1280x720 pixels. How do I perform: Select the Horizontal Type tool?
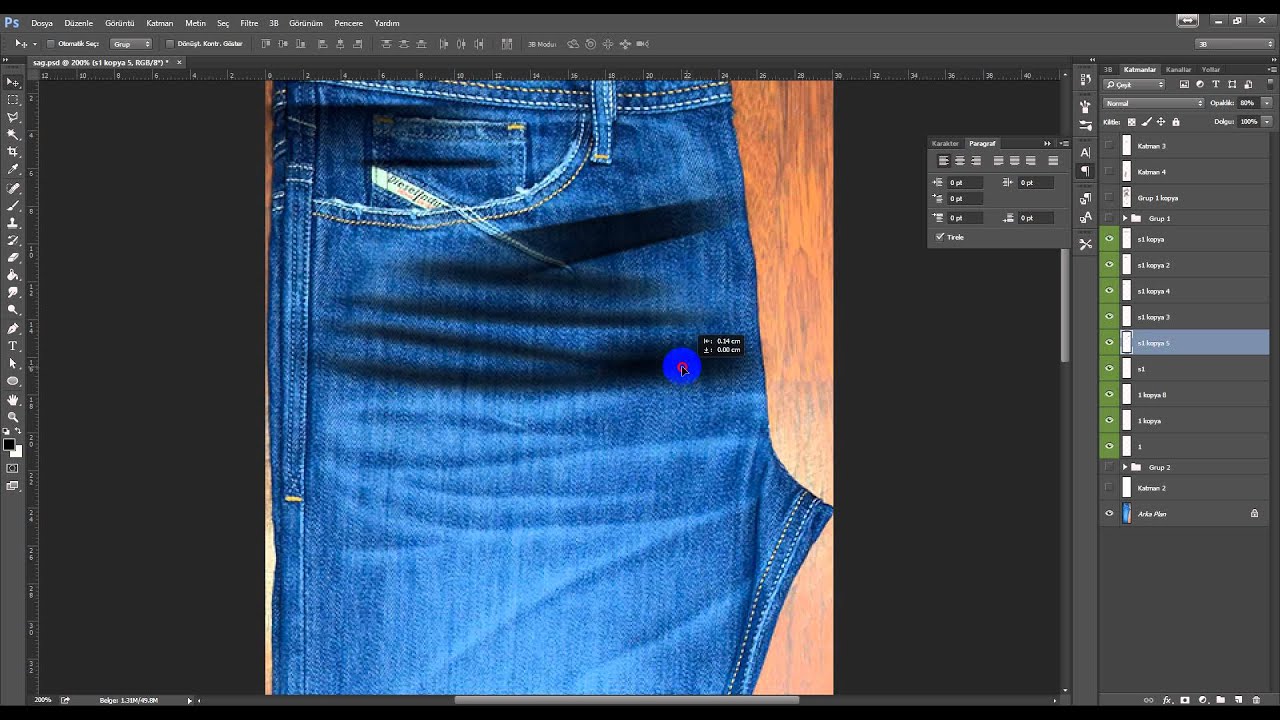pos(13,346)
